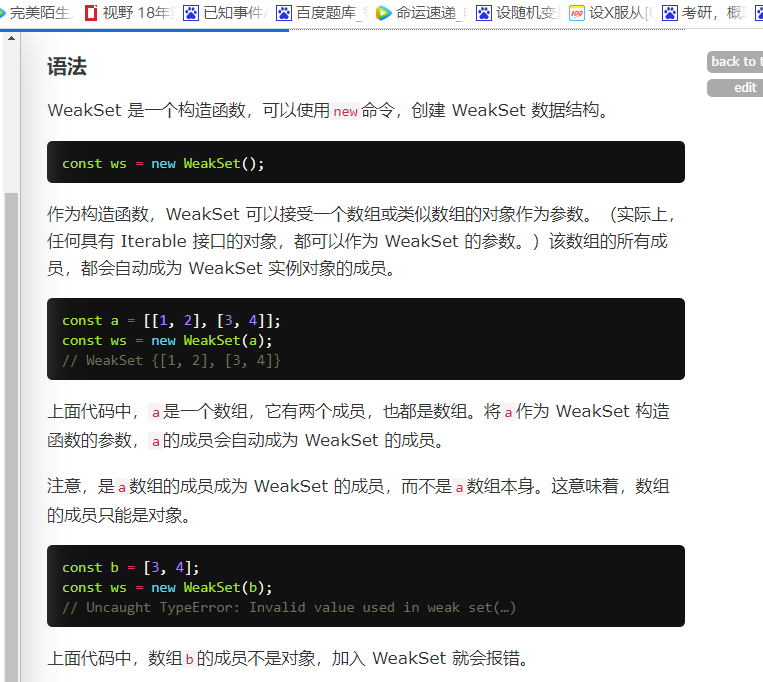This screenshot has width=763, height=682.
Task: Click code line 'const ws = new WeakSet(b);'
Action: click(x=167, y=588)
